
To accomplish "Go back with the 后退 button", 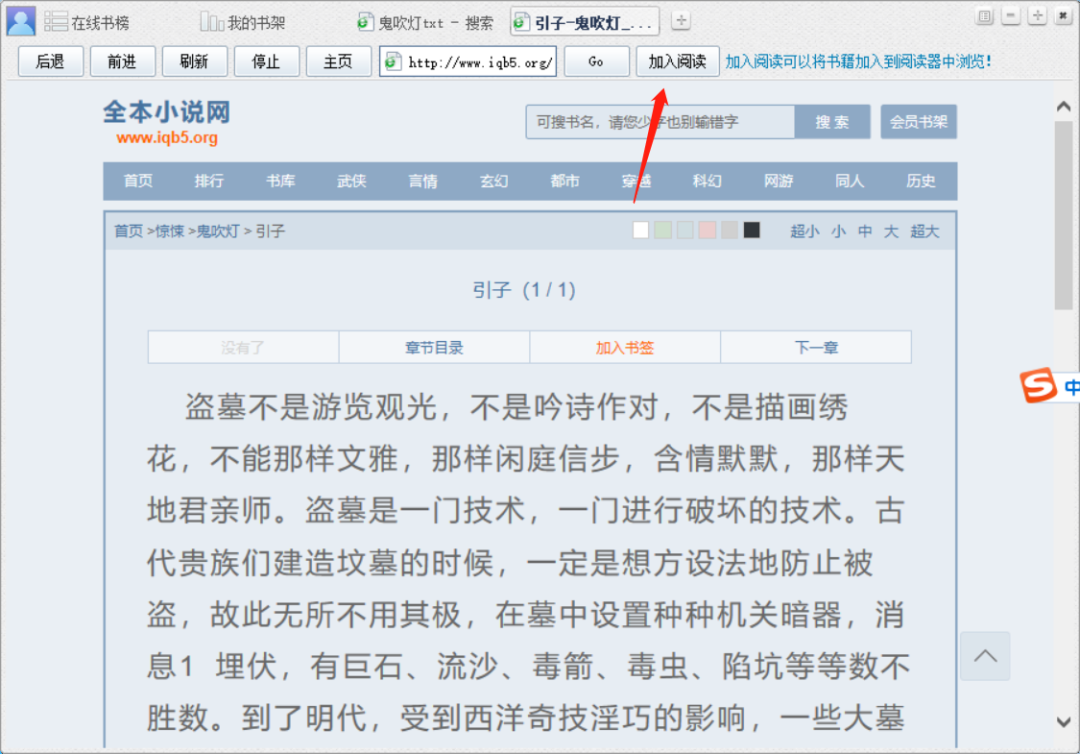I will pos(50,62).
